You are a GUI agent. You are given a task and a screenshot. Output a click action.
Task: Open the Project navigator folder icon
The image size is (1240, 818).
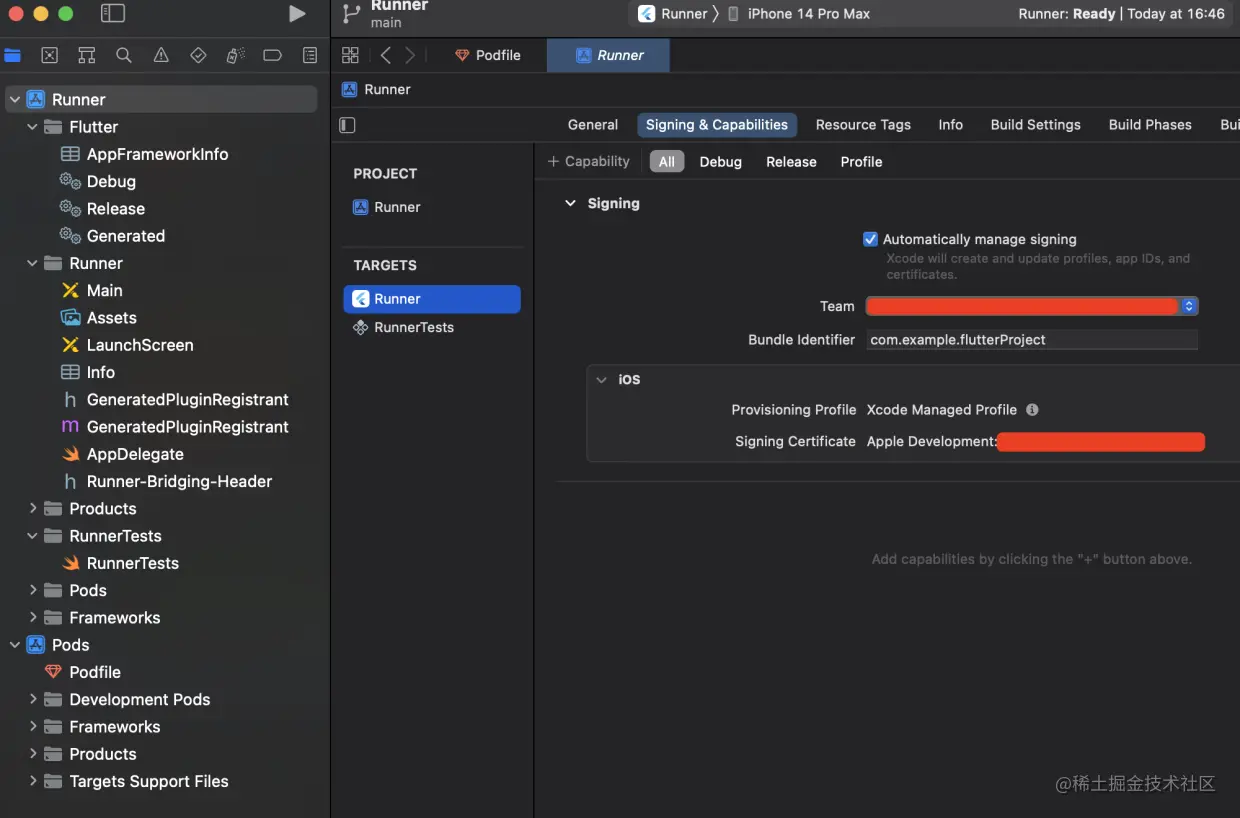[12, 56]
